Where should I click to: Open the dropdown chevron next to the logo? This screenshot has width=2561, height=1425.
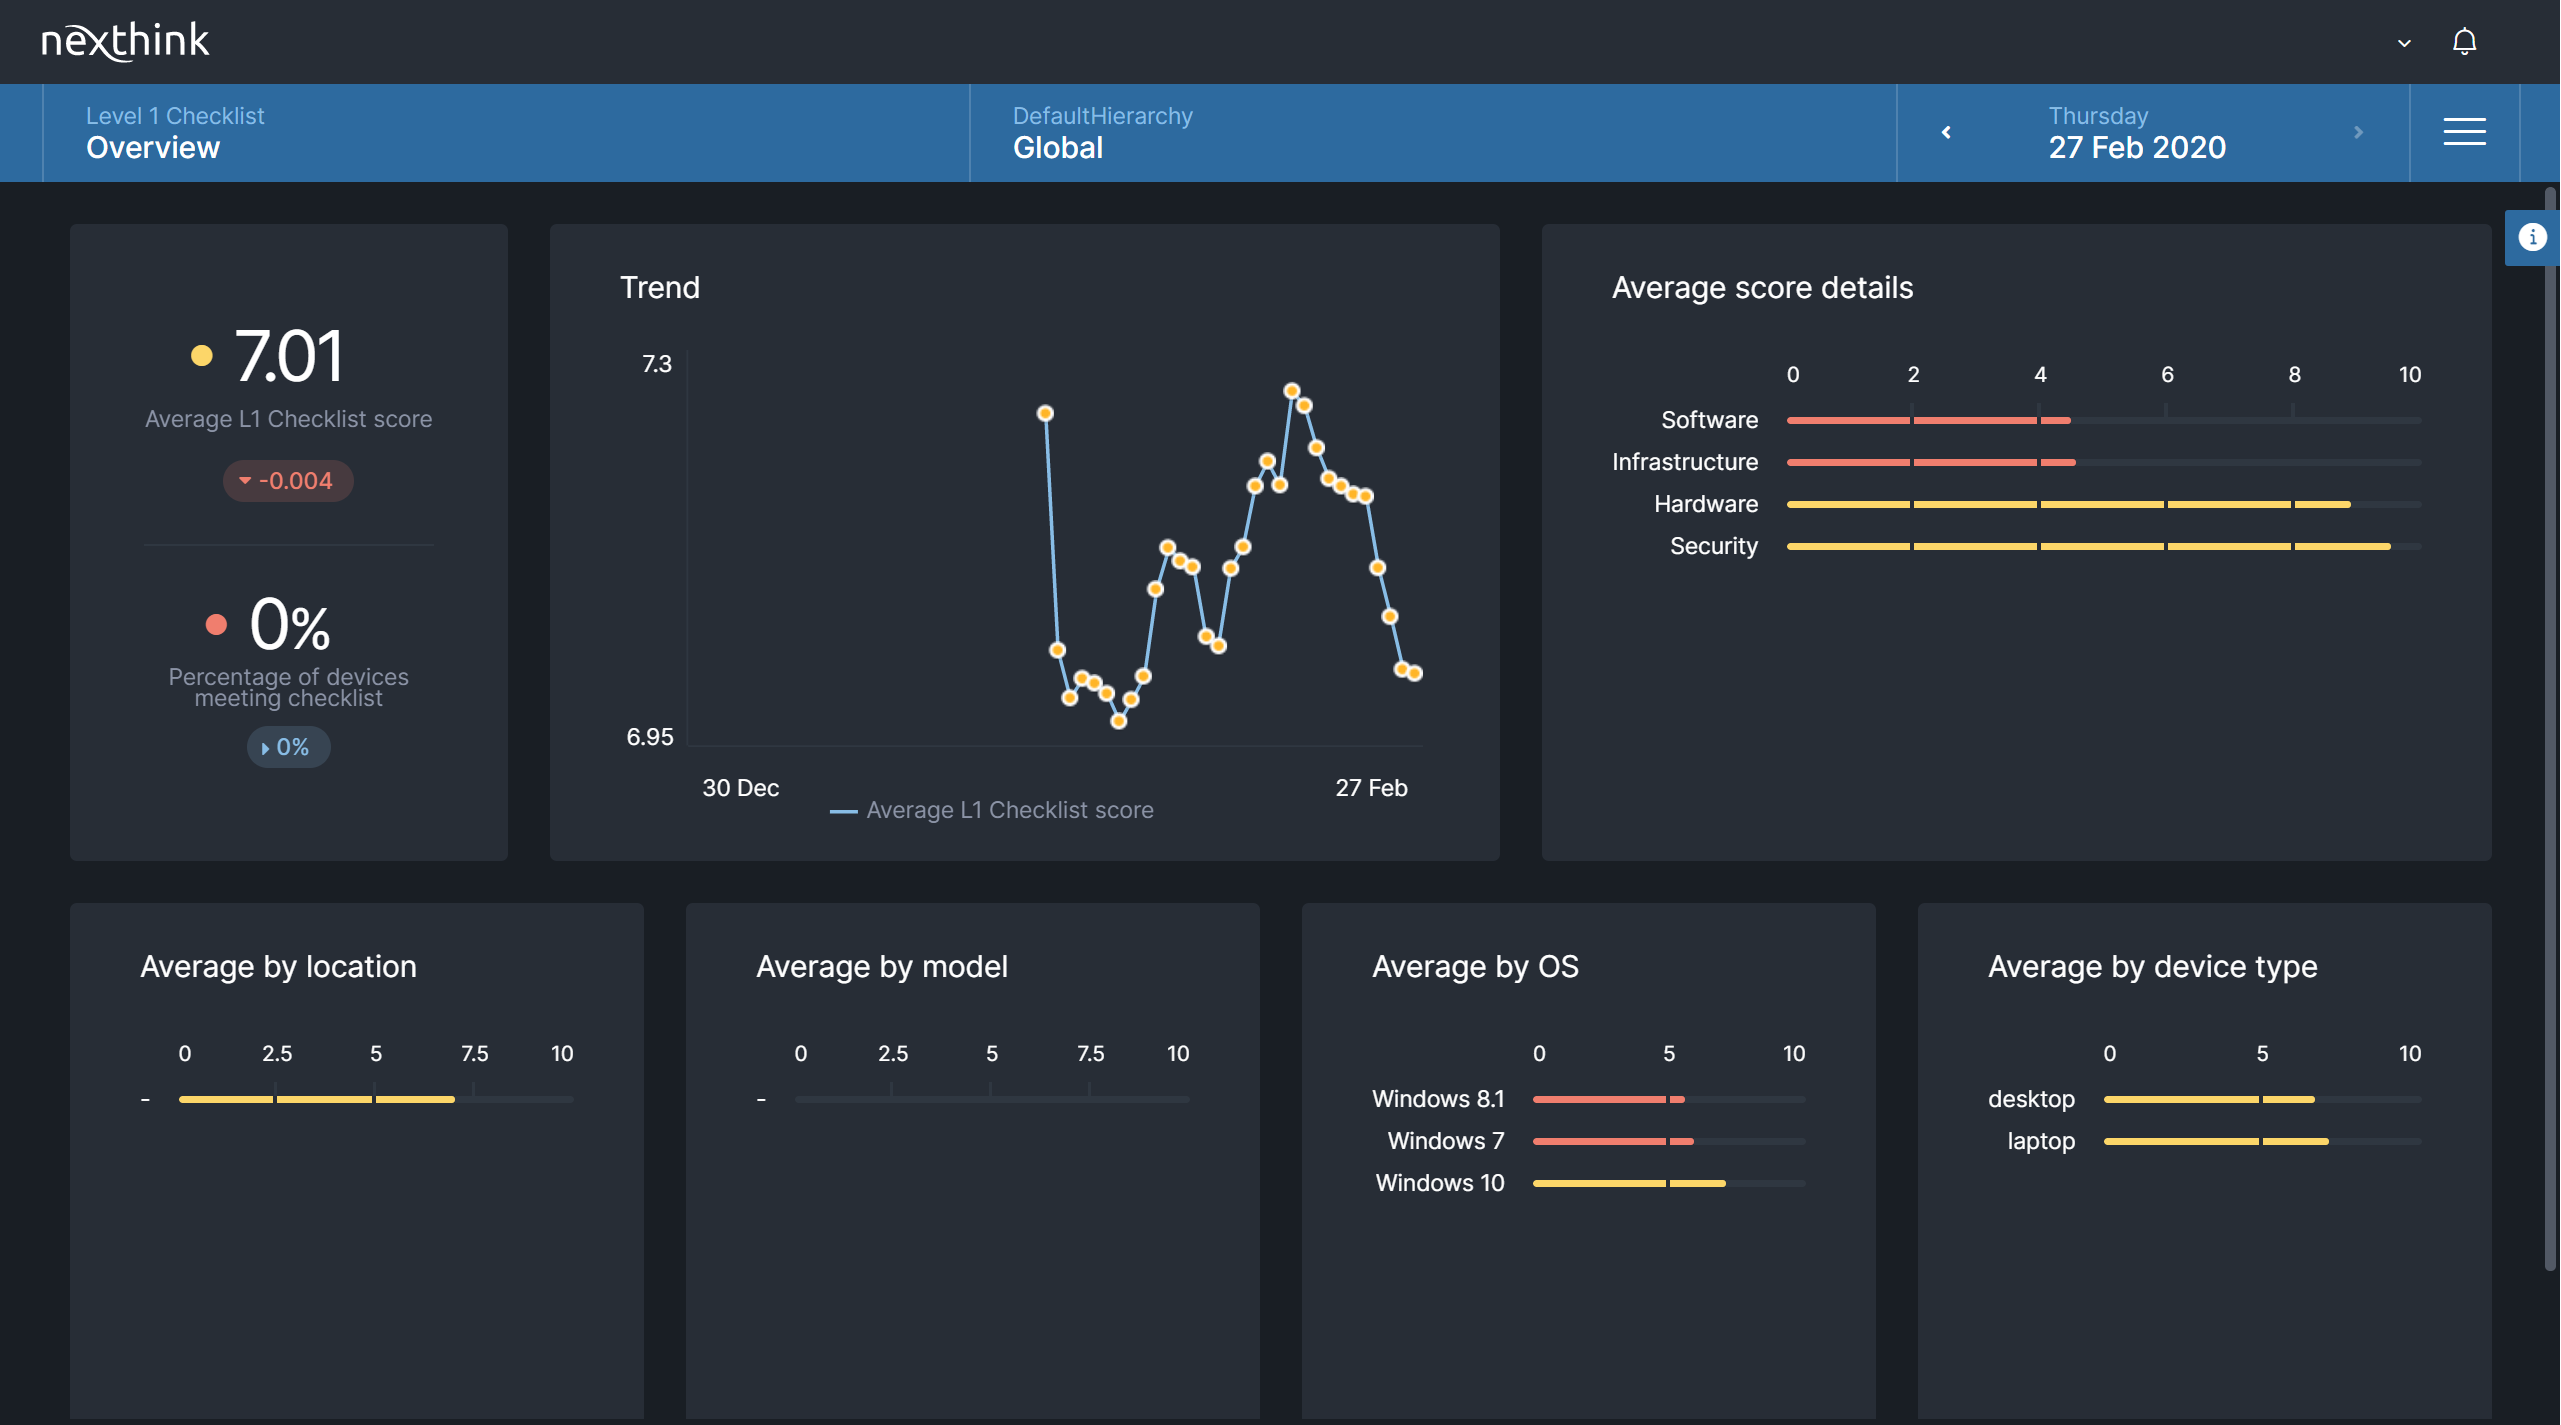coord(2403,43)
